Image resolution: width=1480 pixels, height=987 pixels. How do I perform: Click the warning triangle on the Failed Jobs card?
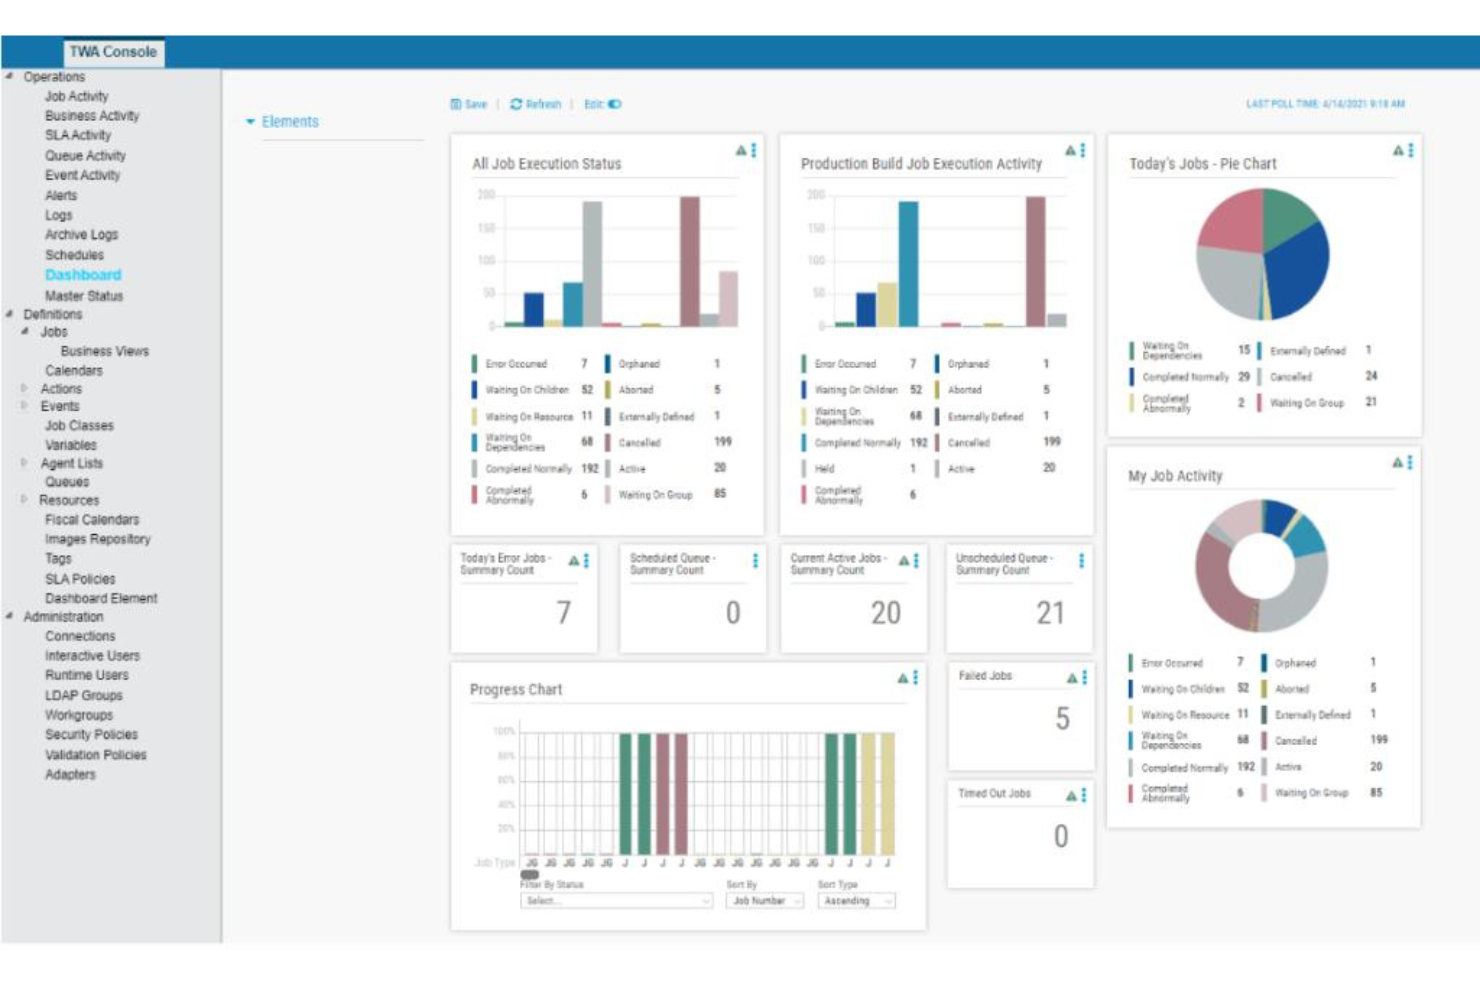[x=1071, y=678]
